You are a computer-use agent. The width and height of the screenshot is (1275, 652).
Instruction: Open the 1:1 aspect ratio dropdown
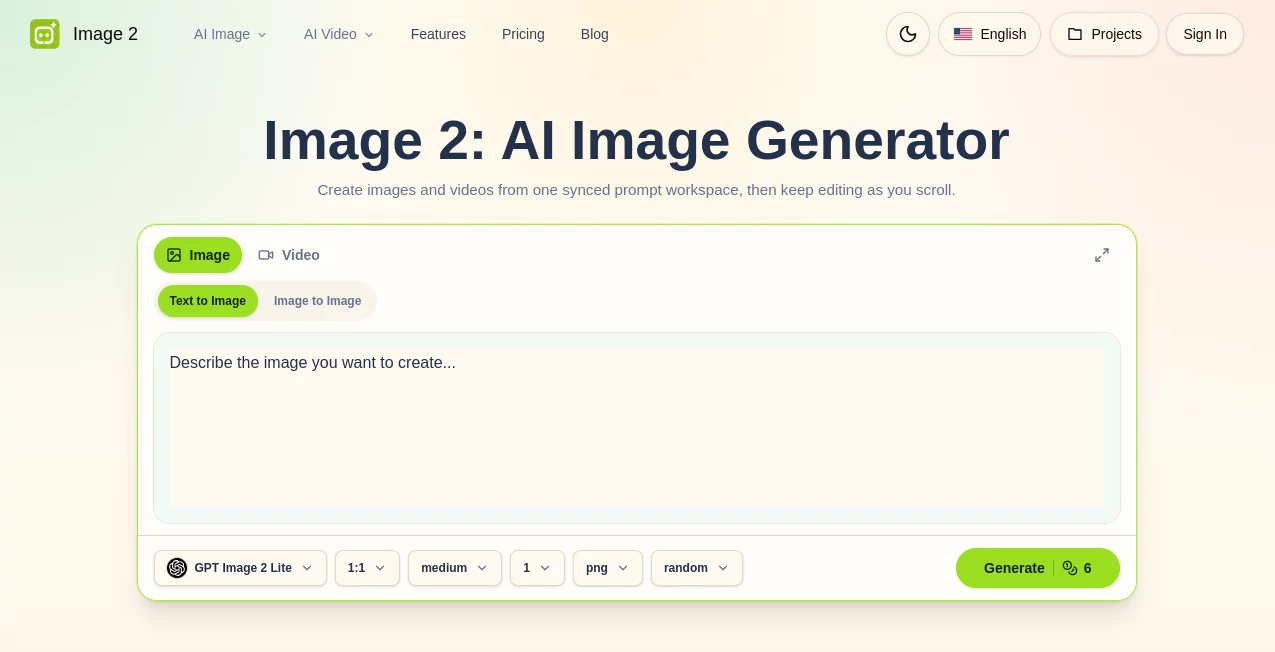(x=367, y=568)
